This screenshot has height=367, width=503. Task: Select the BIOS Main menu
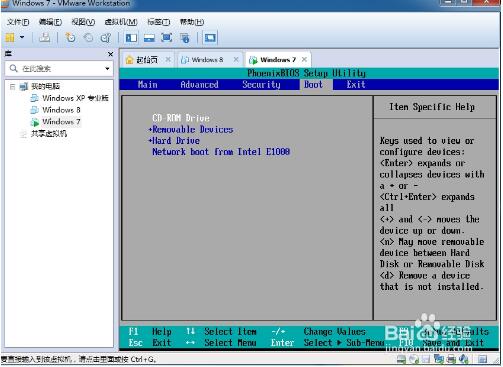tap(147, 85)
